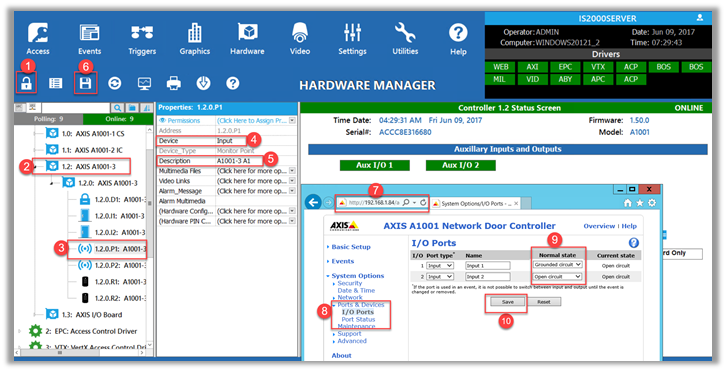Image resolution: width=726 pixels, height=372 pixels.
Task: Open Events in AXIS web menu
Action: (x=343, y=261)
